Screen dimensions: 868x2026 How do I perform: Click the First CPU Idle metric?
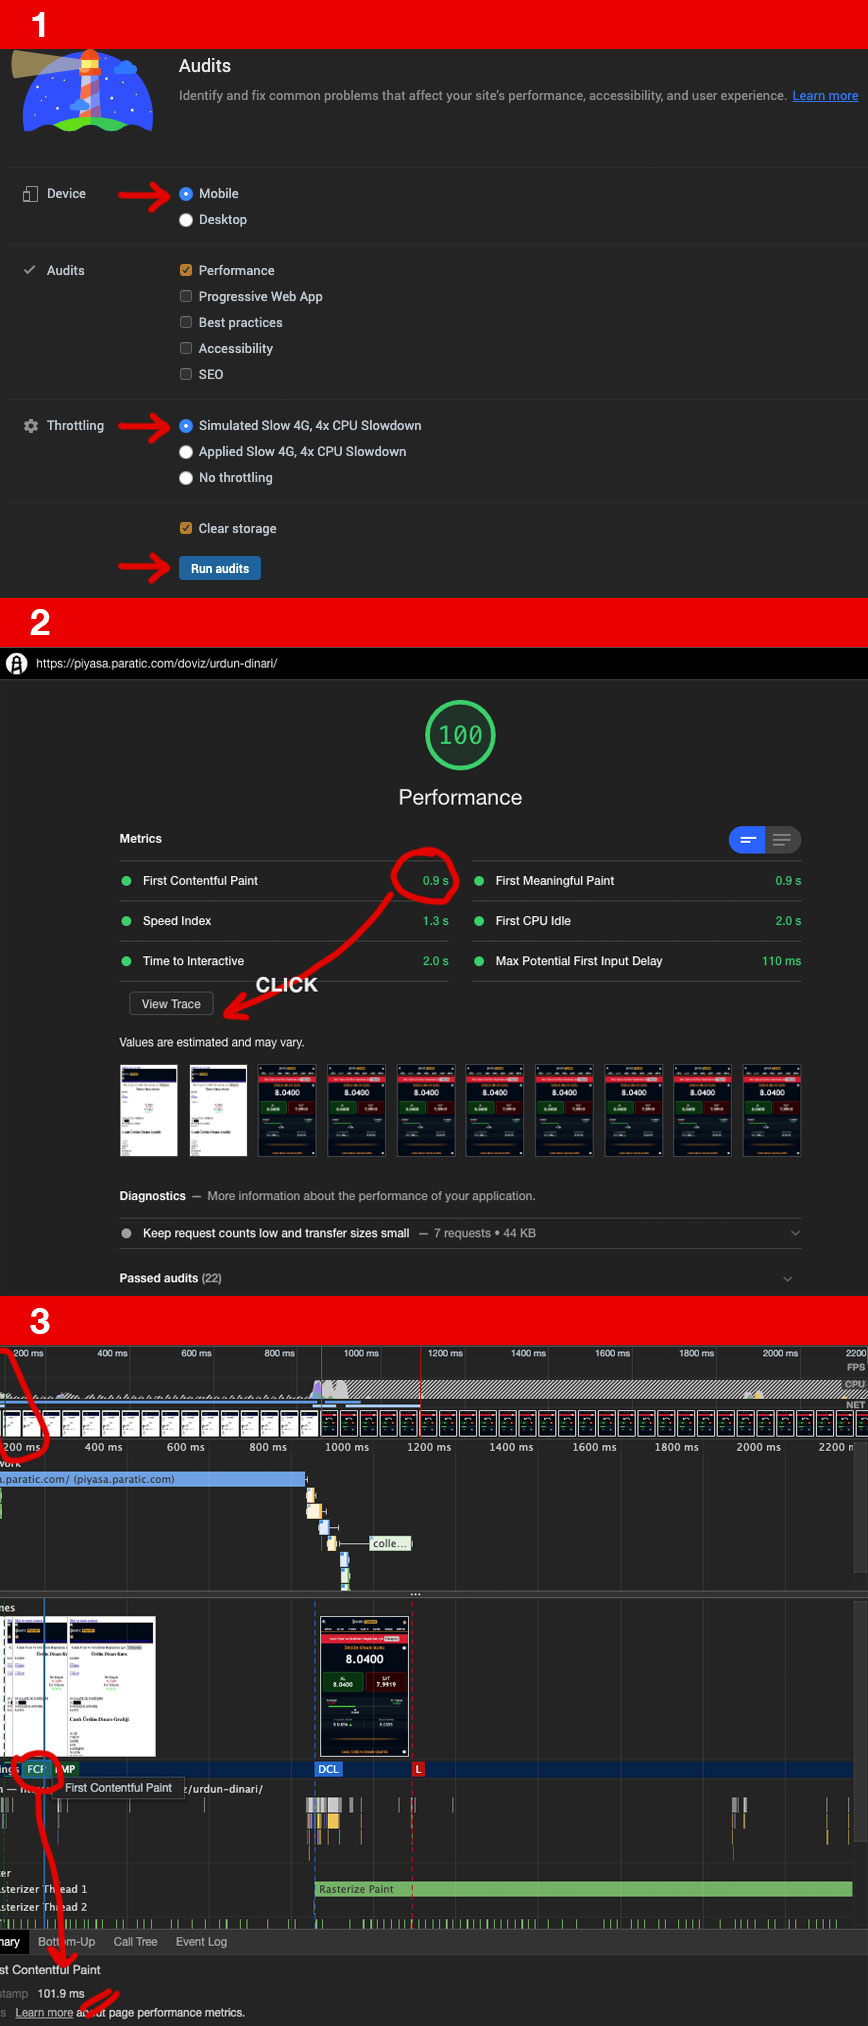click(x=637, y=921)
